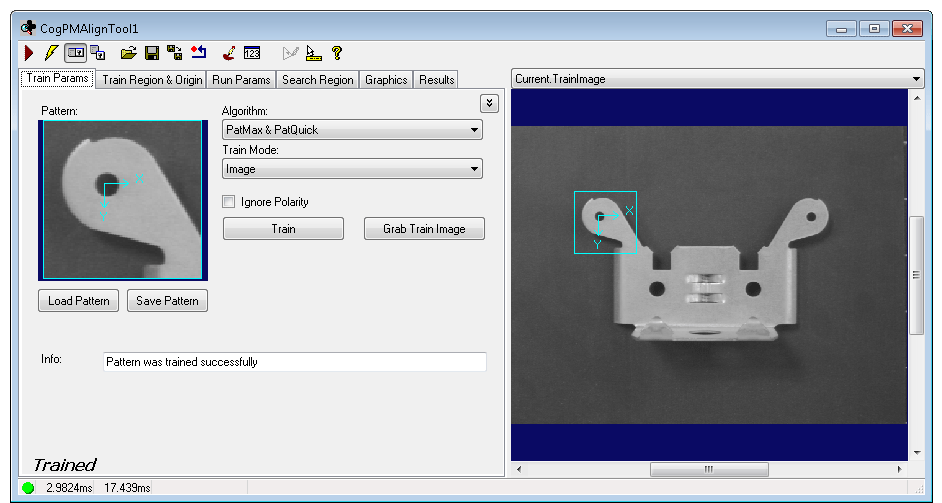Open the Run Params tab
The height and width of the screenshot is (503, 942).
(x=241, y=80)
